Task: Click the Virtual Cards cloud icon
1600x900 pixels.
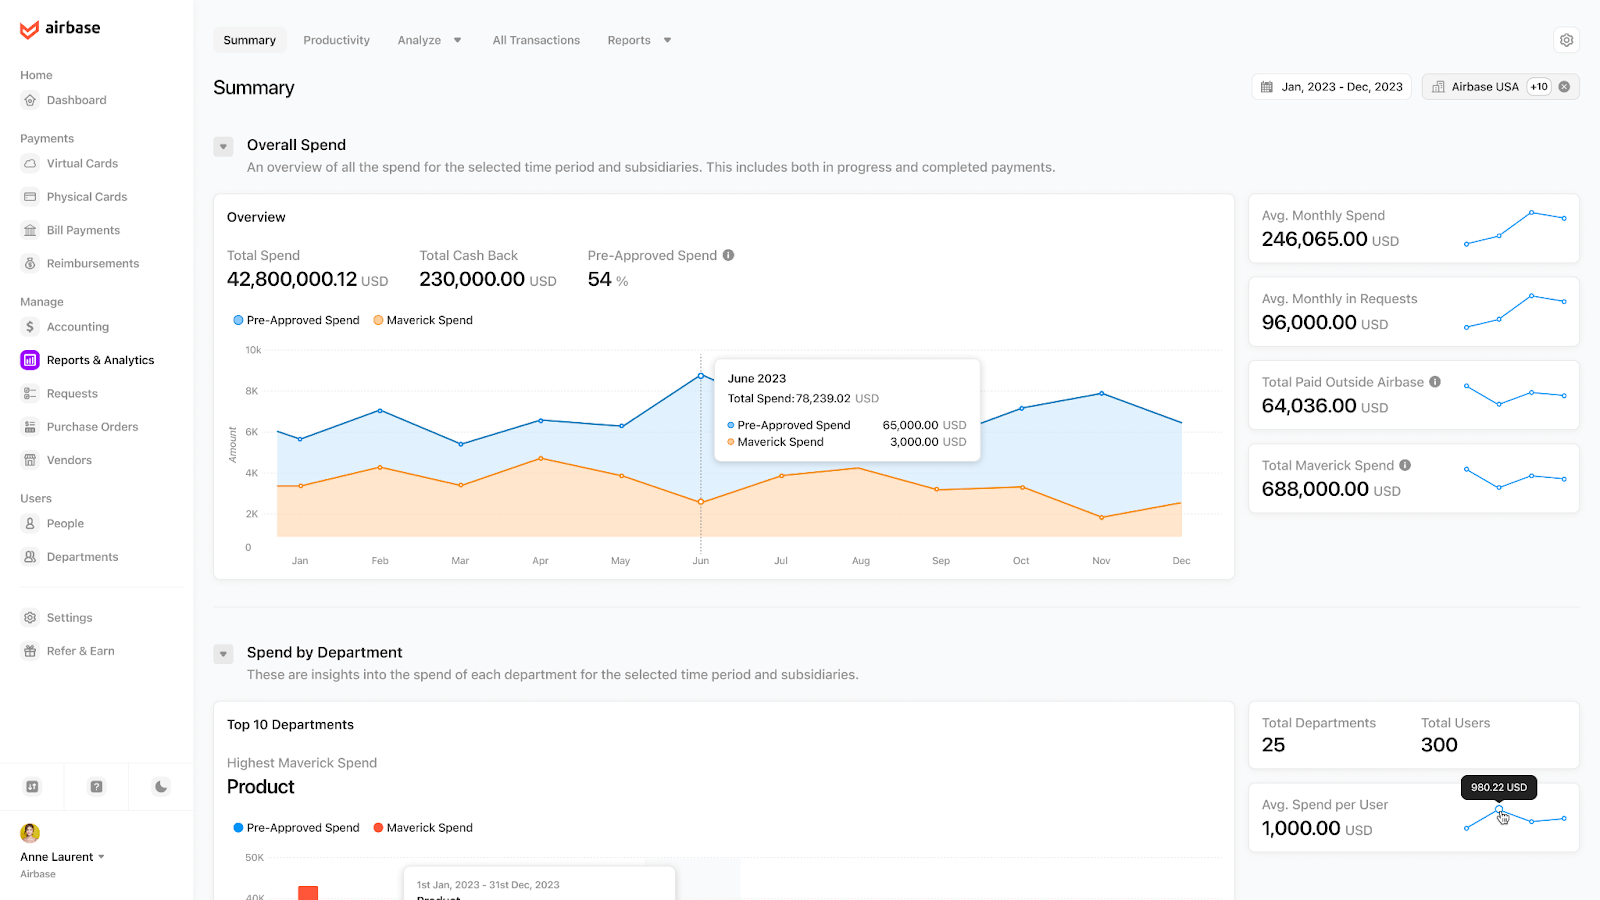Action: 30,163
